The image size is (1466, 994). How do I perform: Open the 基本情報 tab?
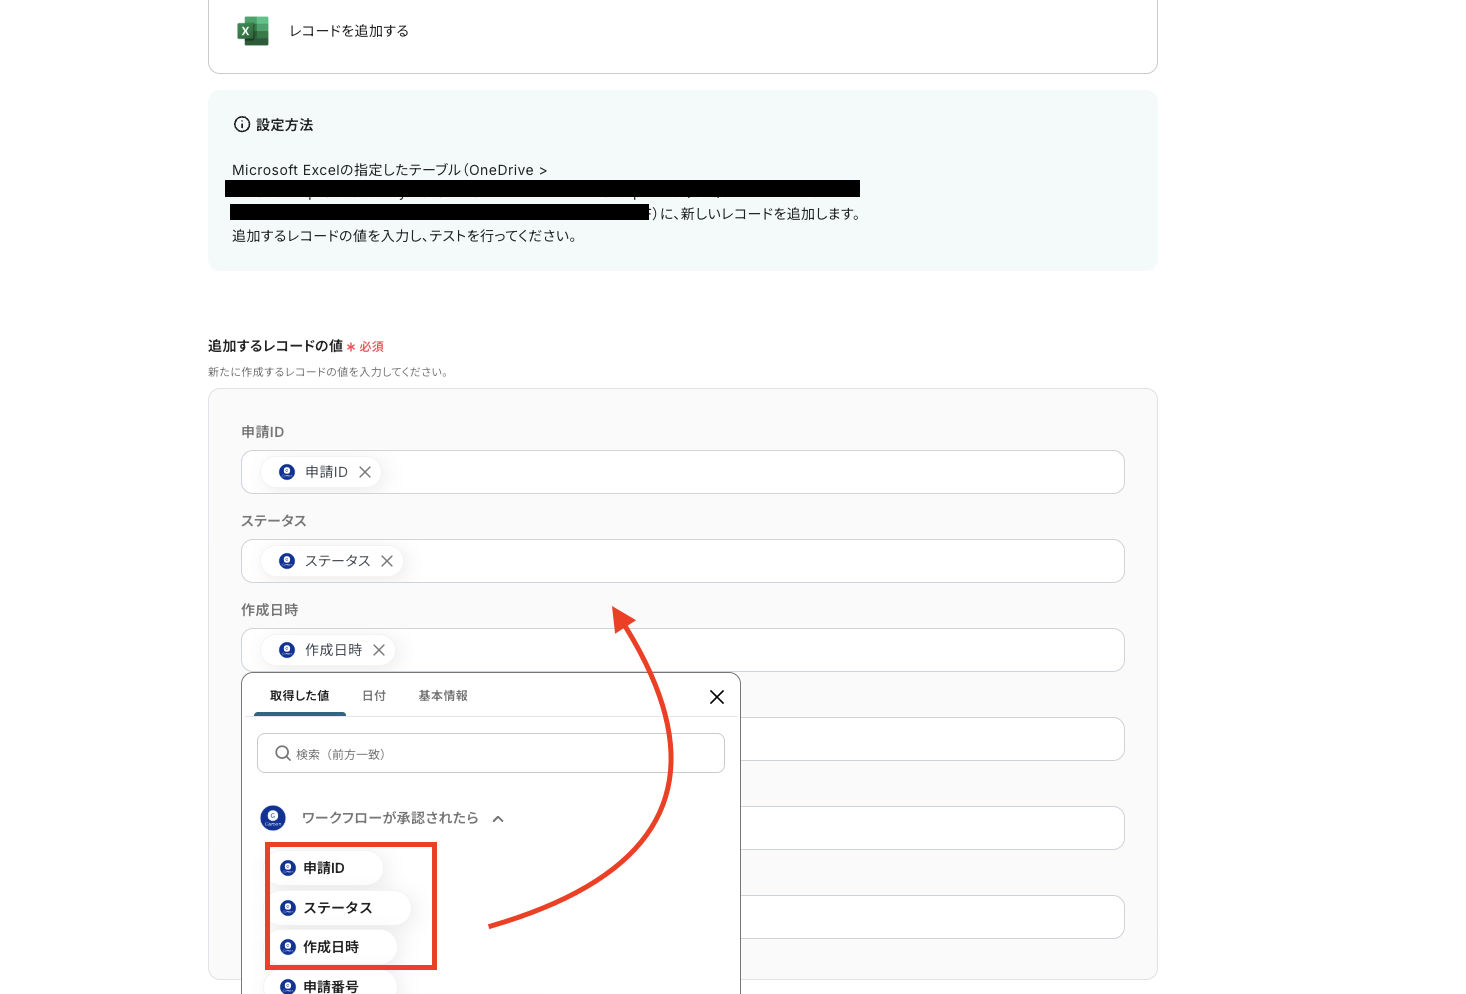443,696
